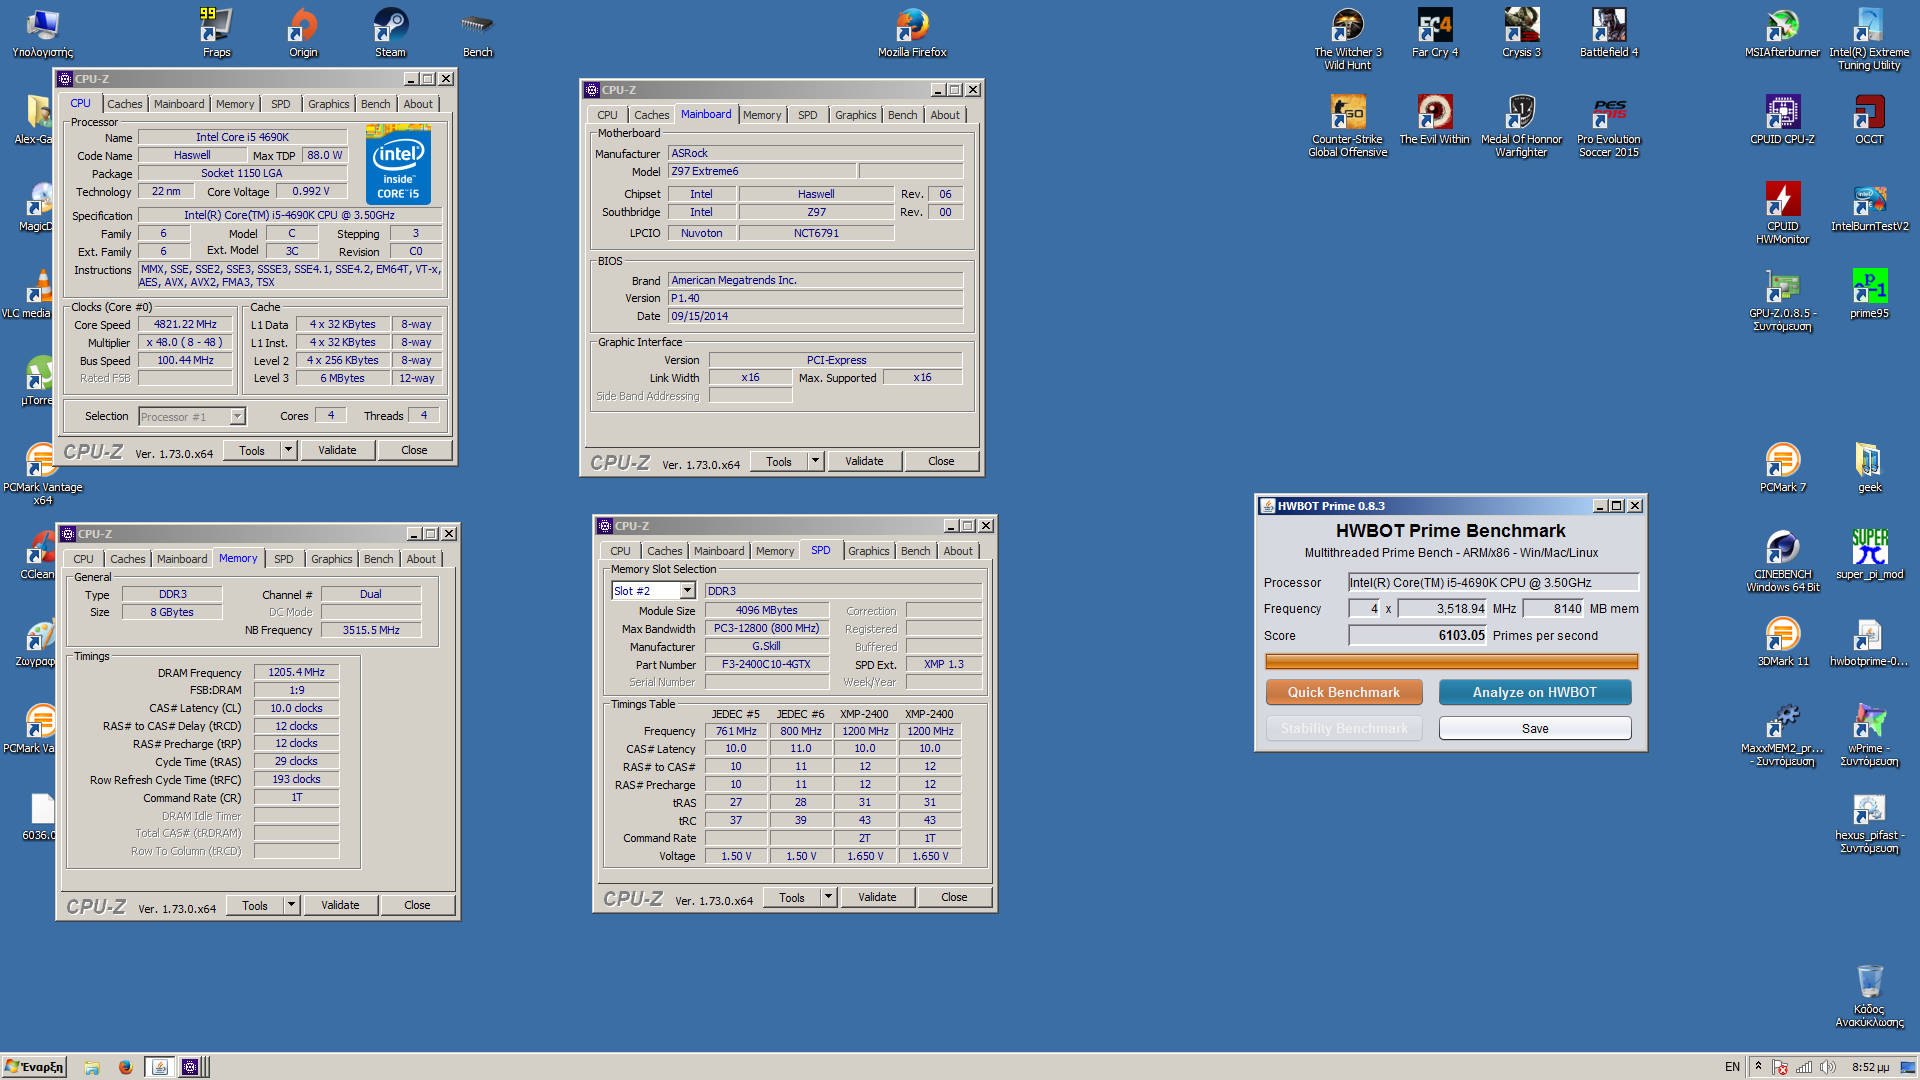Save the HWBOT Prime score

point(1535,728)
